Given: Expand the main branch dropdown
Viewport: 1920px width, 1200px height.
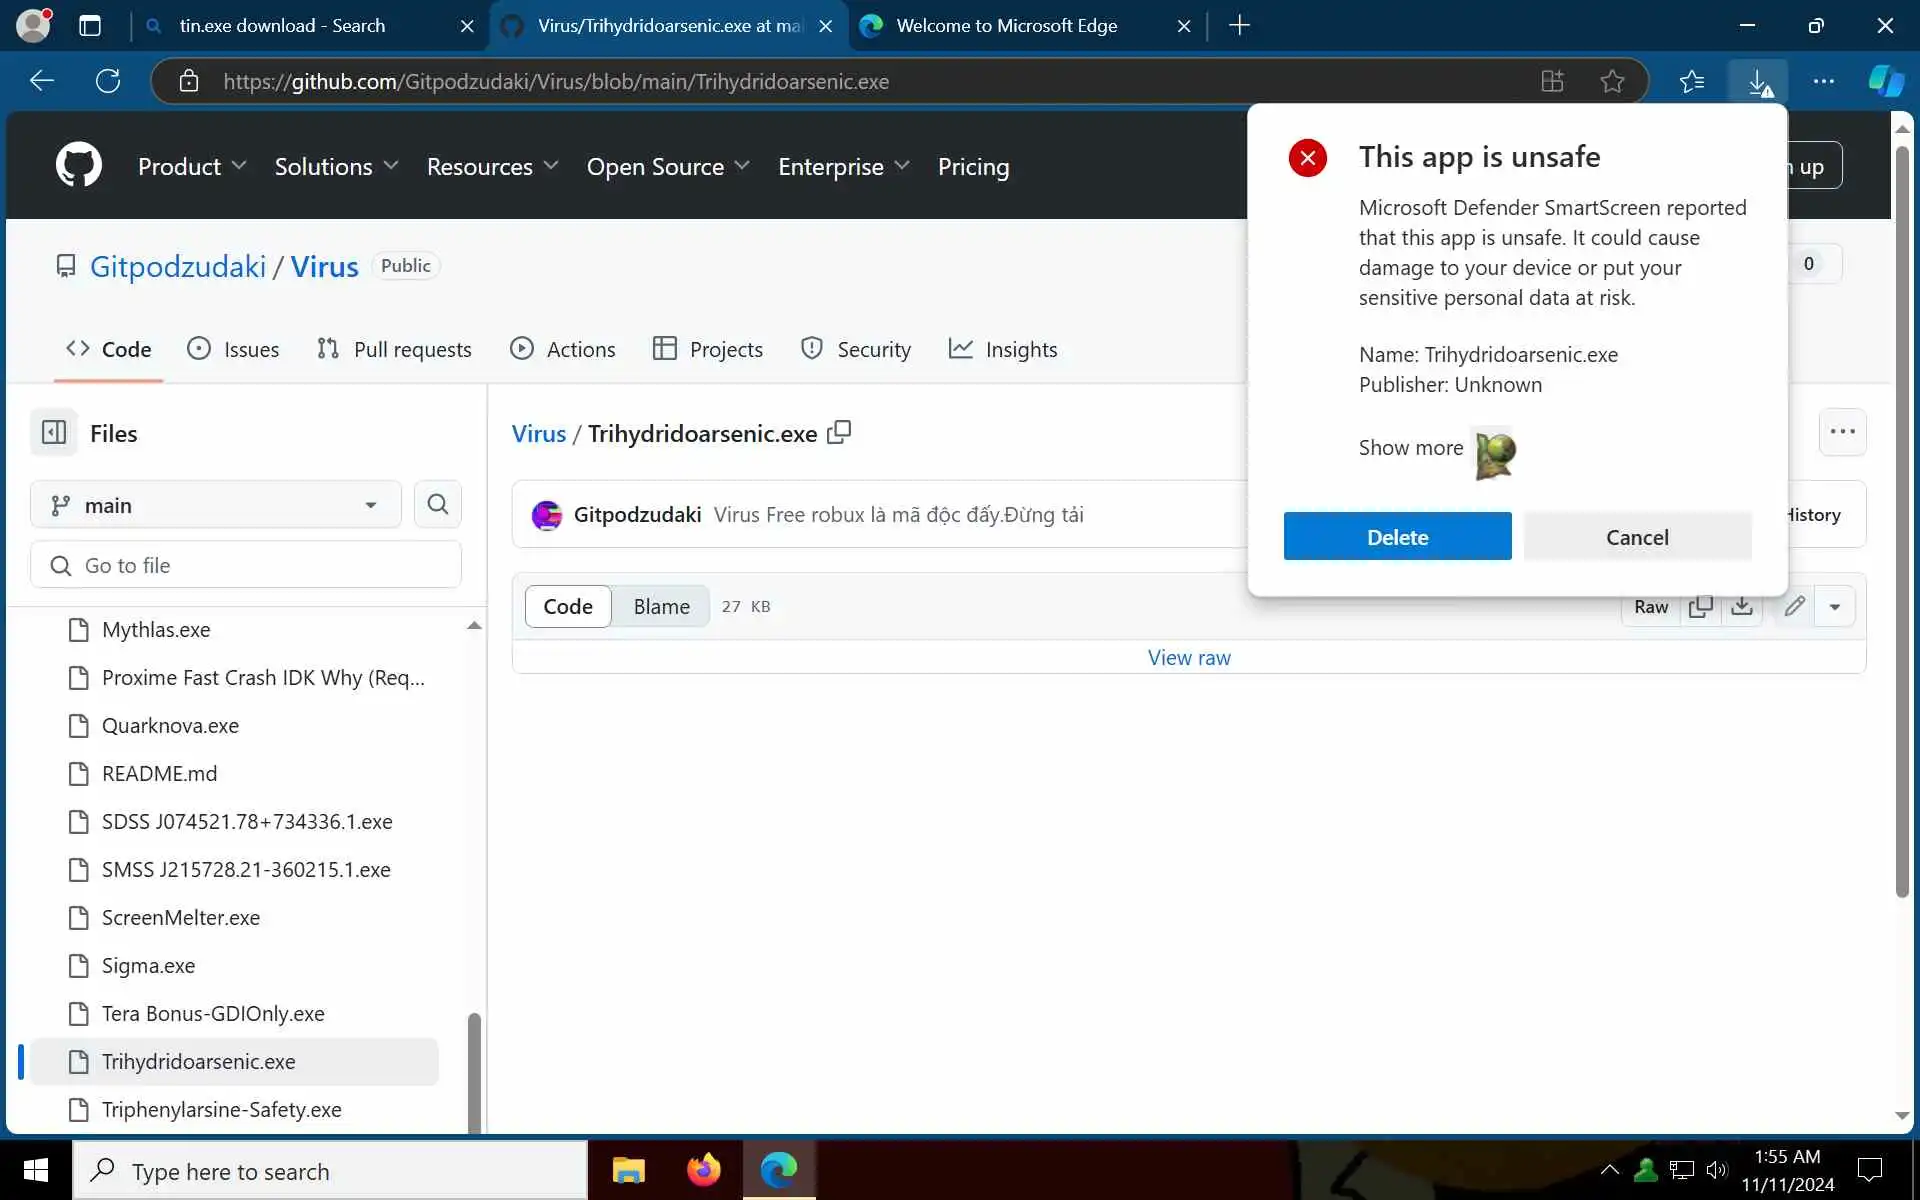Looking at the screenshot, I should tap(215, 505).
